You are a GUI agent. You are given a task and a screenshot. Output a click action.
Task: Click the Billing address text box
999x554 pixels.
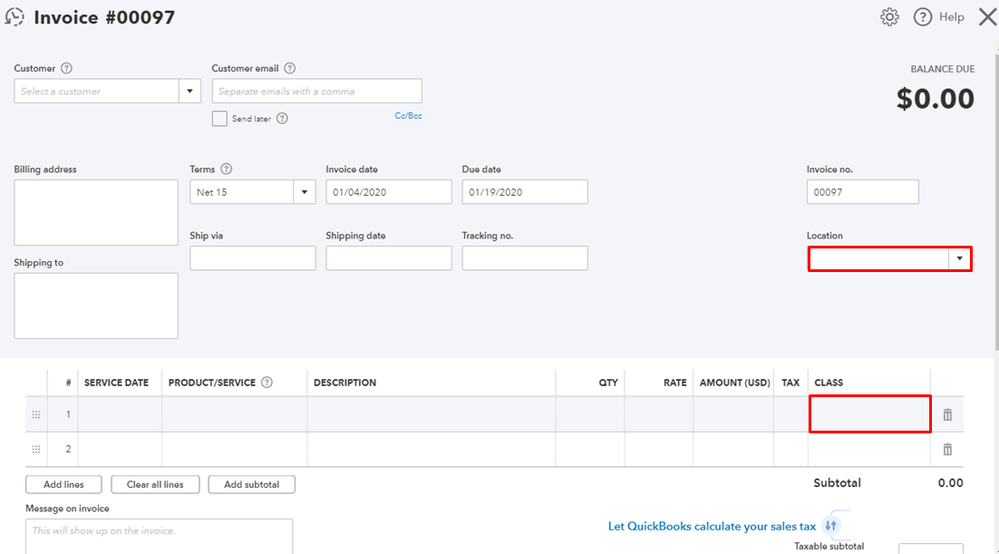click(x=96, y=212)
